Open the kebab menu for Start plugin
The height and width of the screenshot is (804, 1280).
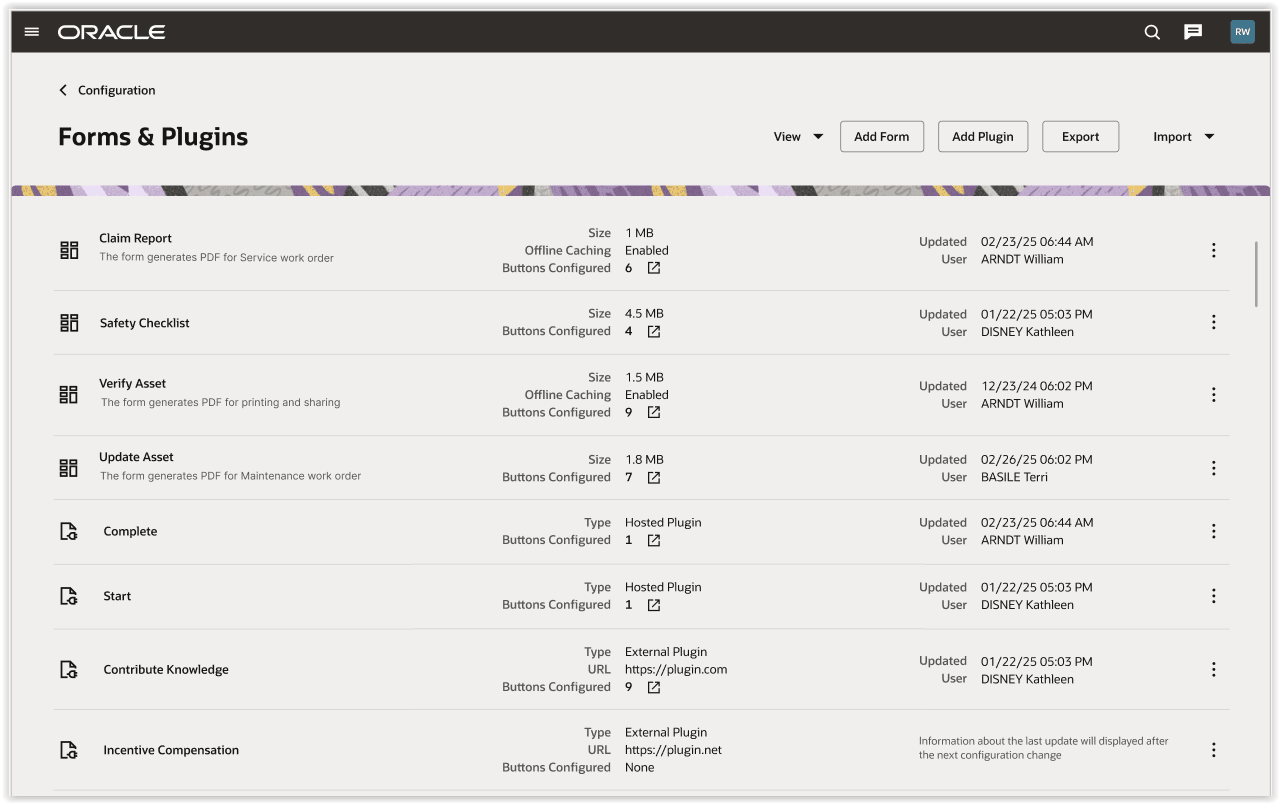point(1213,595)
